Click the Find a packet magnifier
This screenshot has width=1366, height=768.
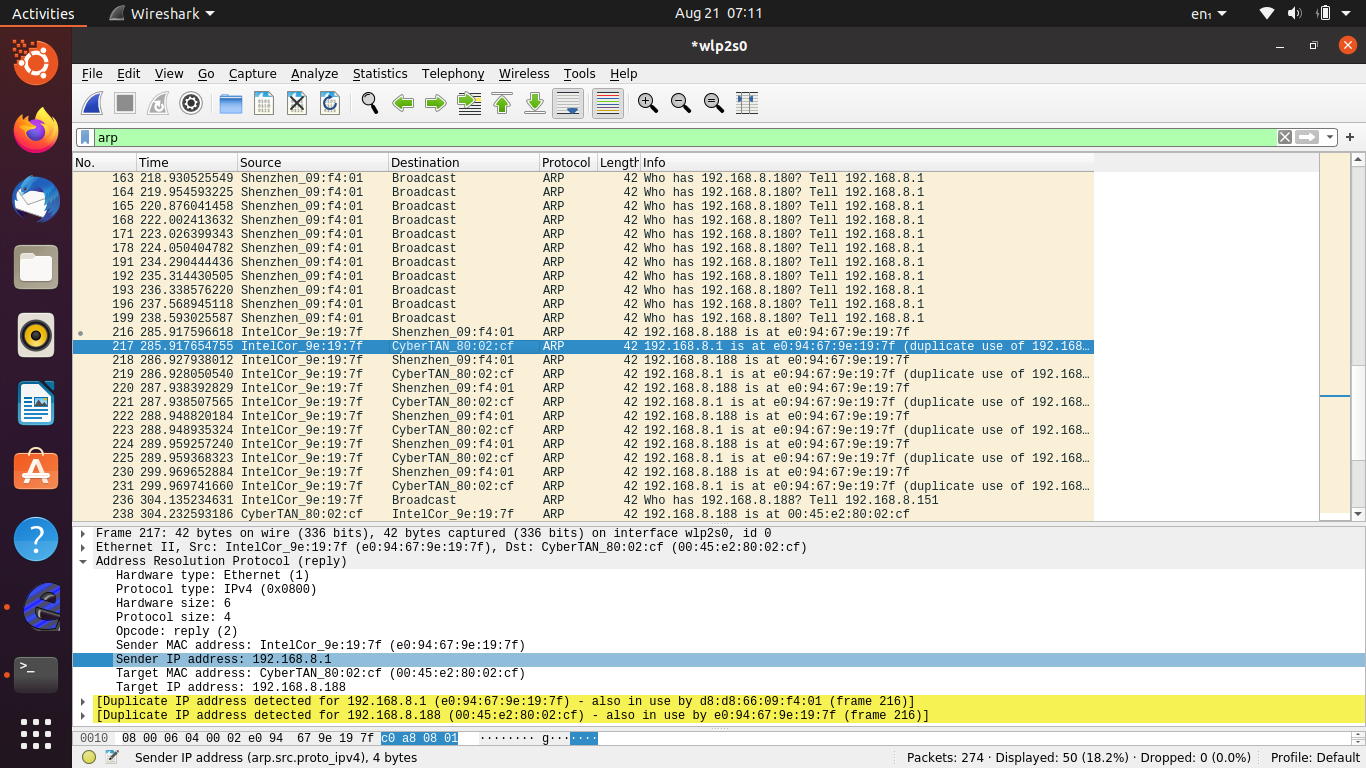[x=370, y=103]
